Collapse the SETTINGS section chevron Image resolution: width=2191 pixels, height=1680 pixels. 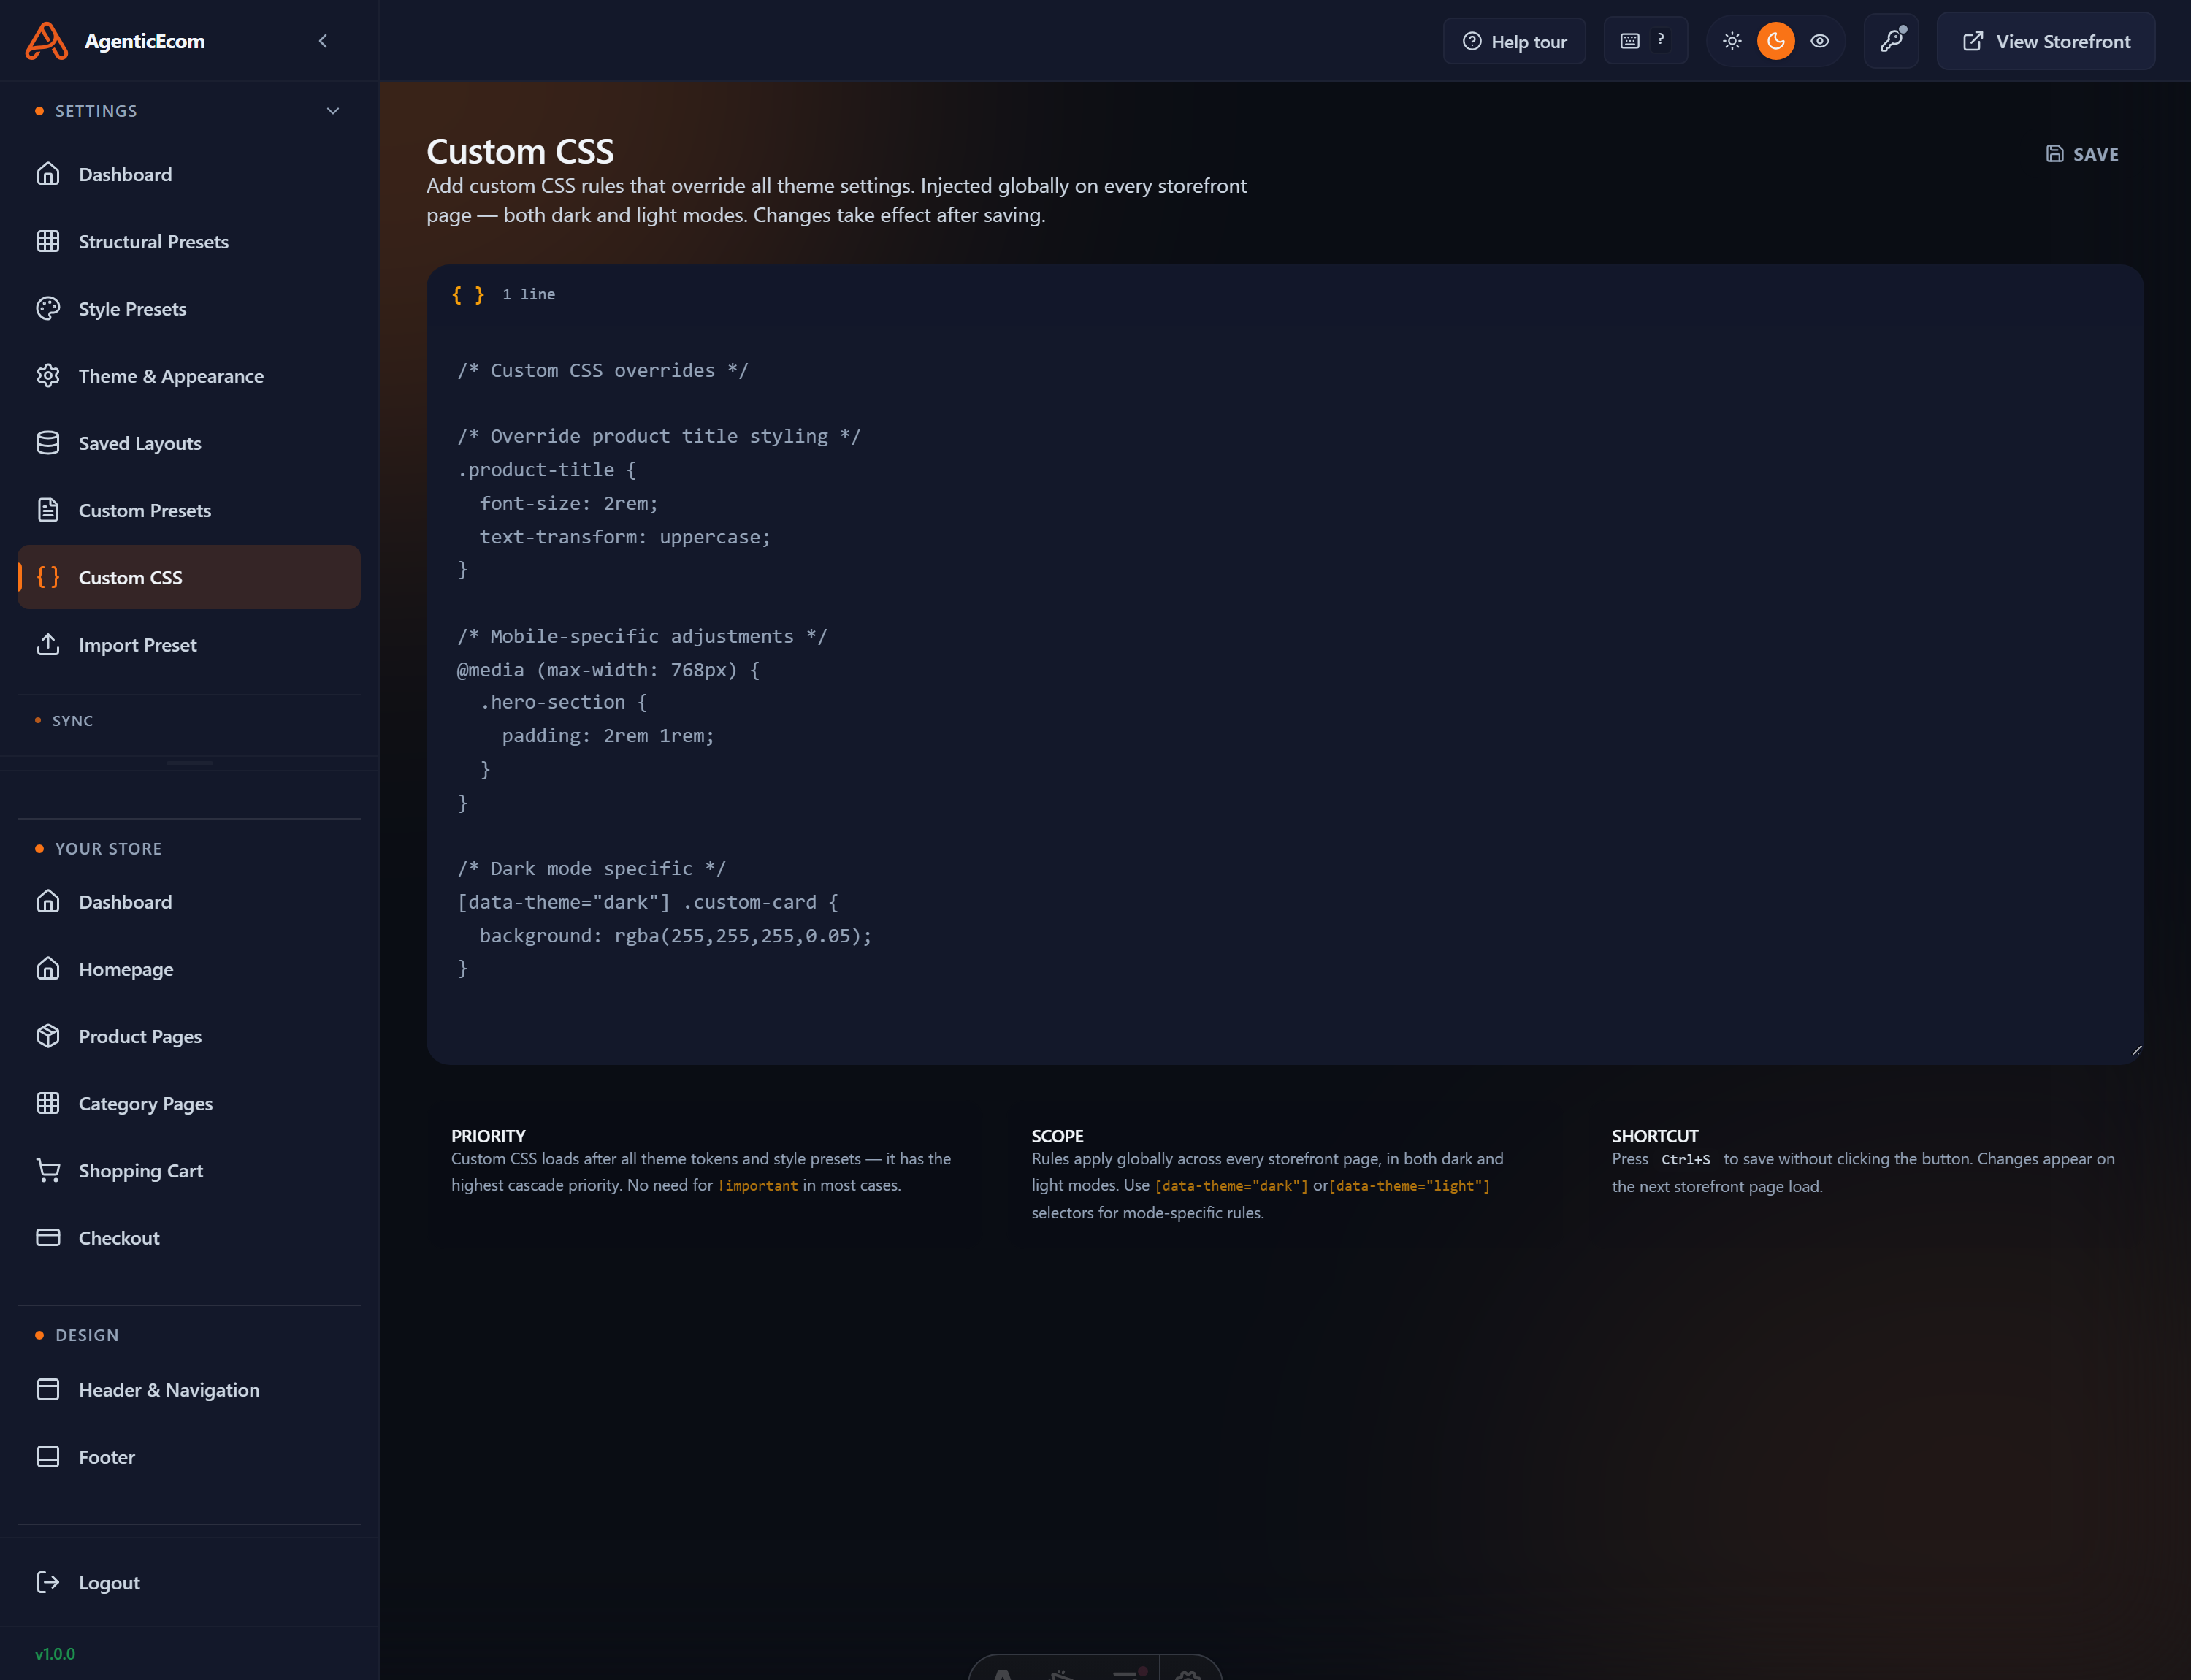click(x=333, y=111)
